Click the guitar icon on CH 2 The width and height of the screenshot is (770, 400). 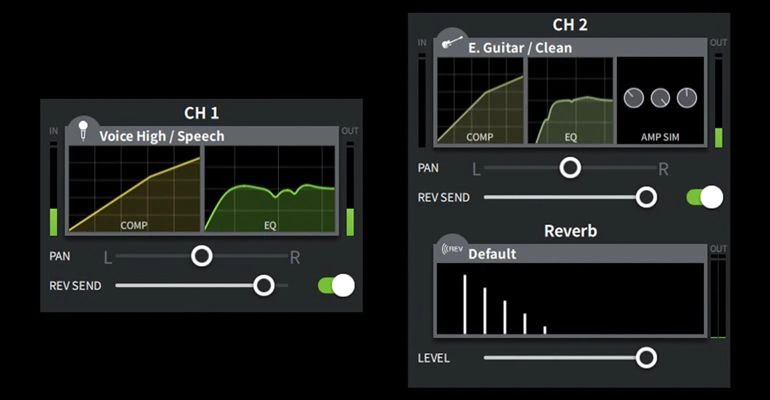coord(452,42)
